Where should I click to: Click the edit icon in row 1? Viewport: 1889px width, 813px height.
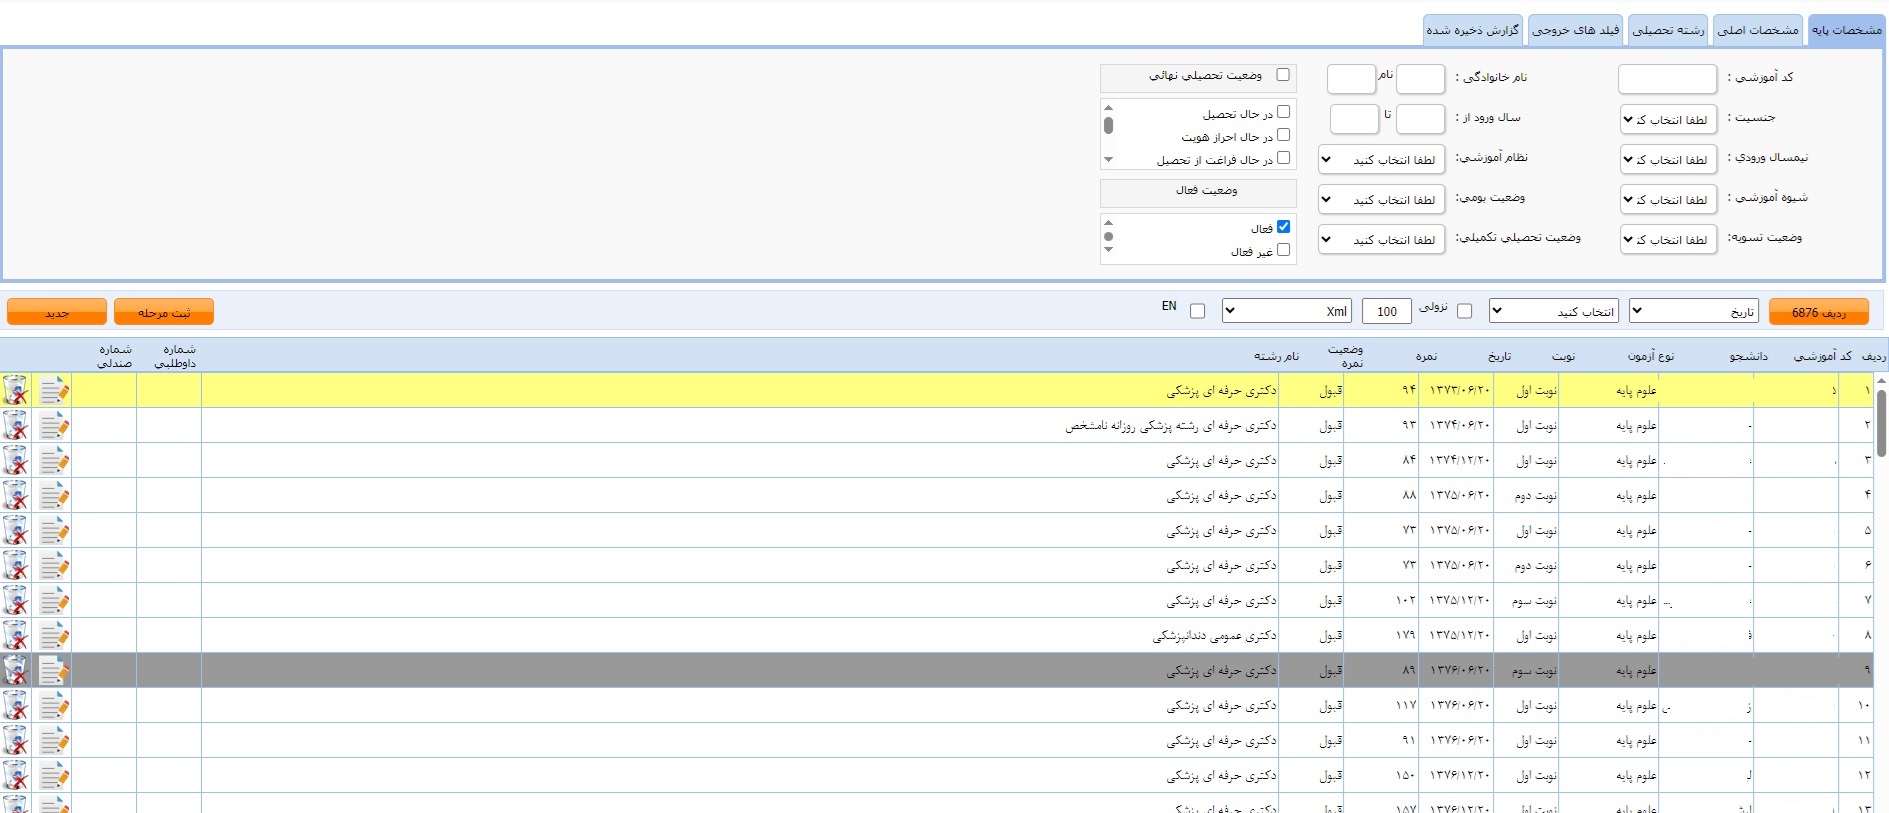pyautogui.click(x=54, y=391)
